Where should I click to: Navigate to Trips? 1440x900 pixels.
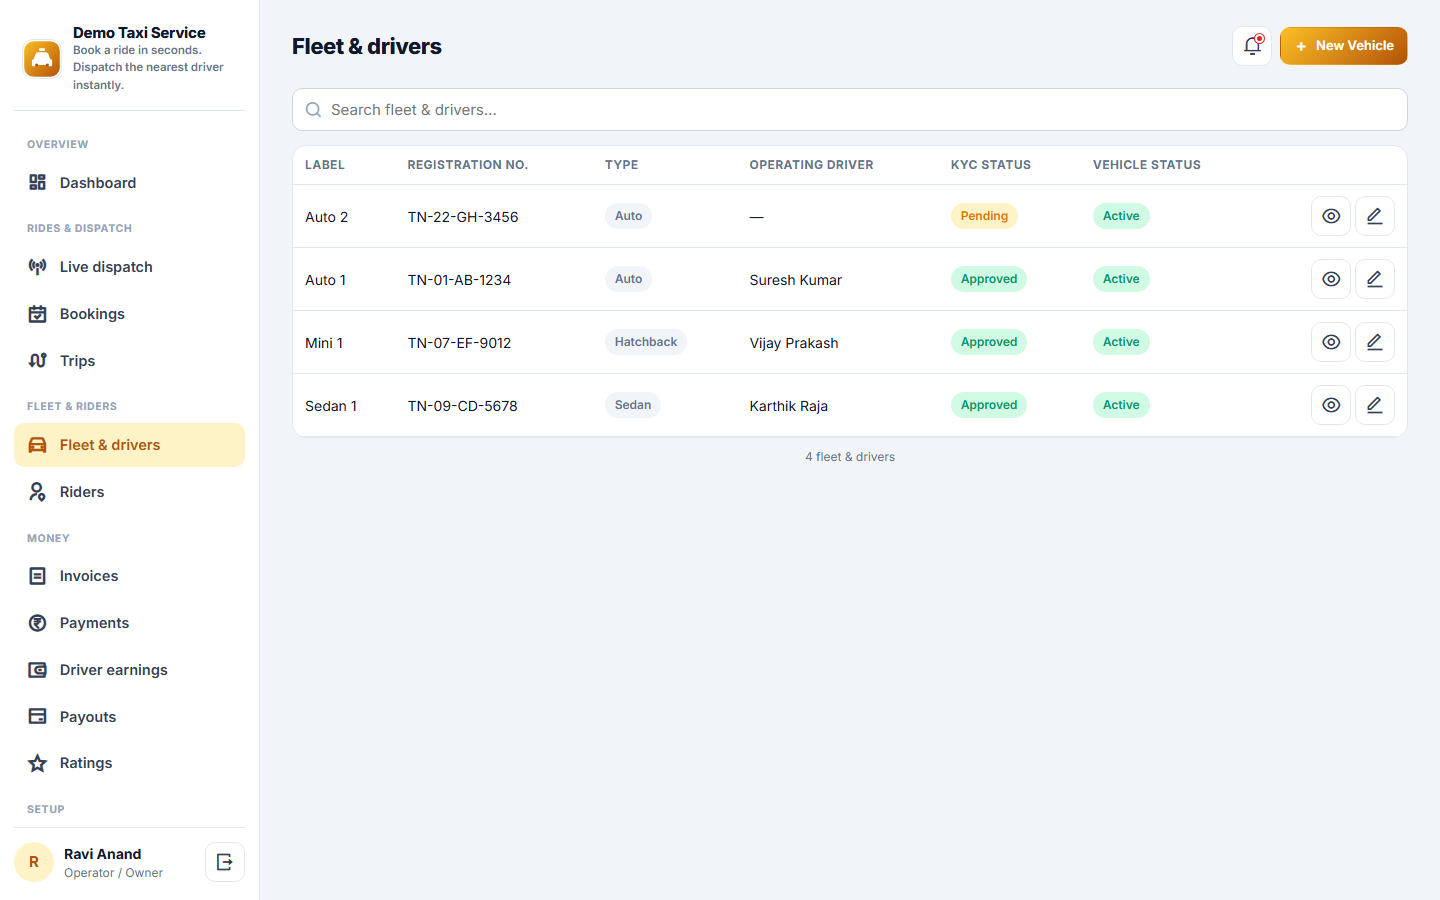[x=129, y=361]
